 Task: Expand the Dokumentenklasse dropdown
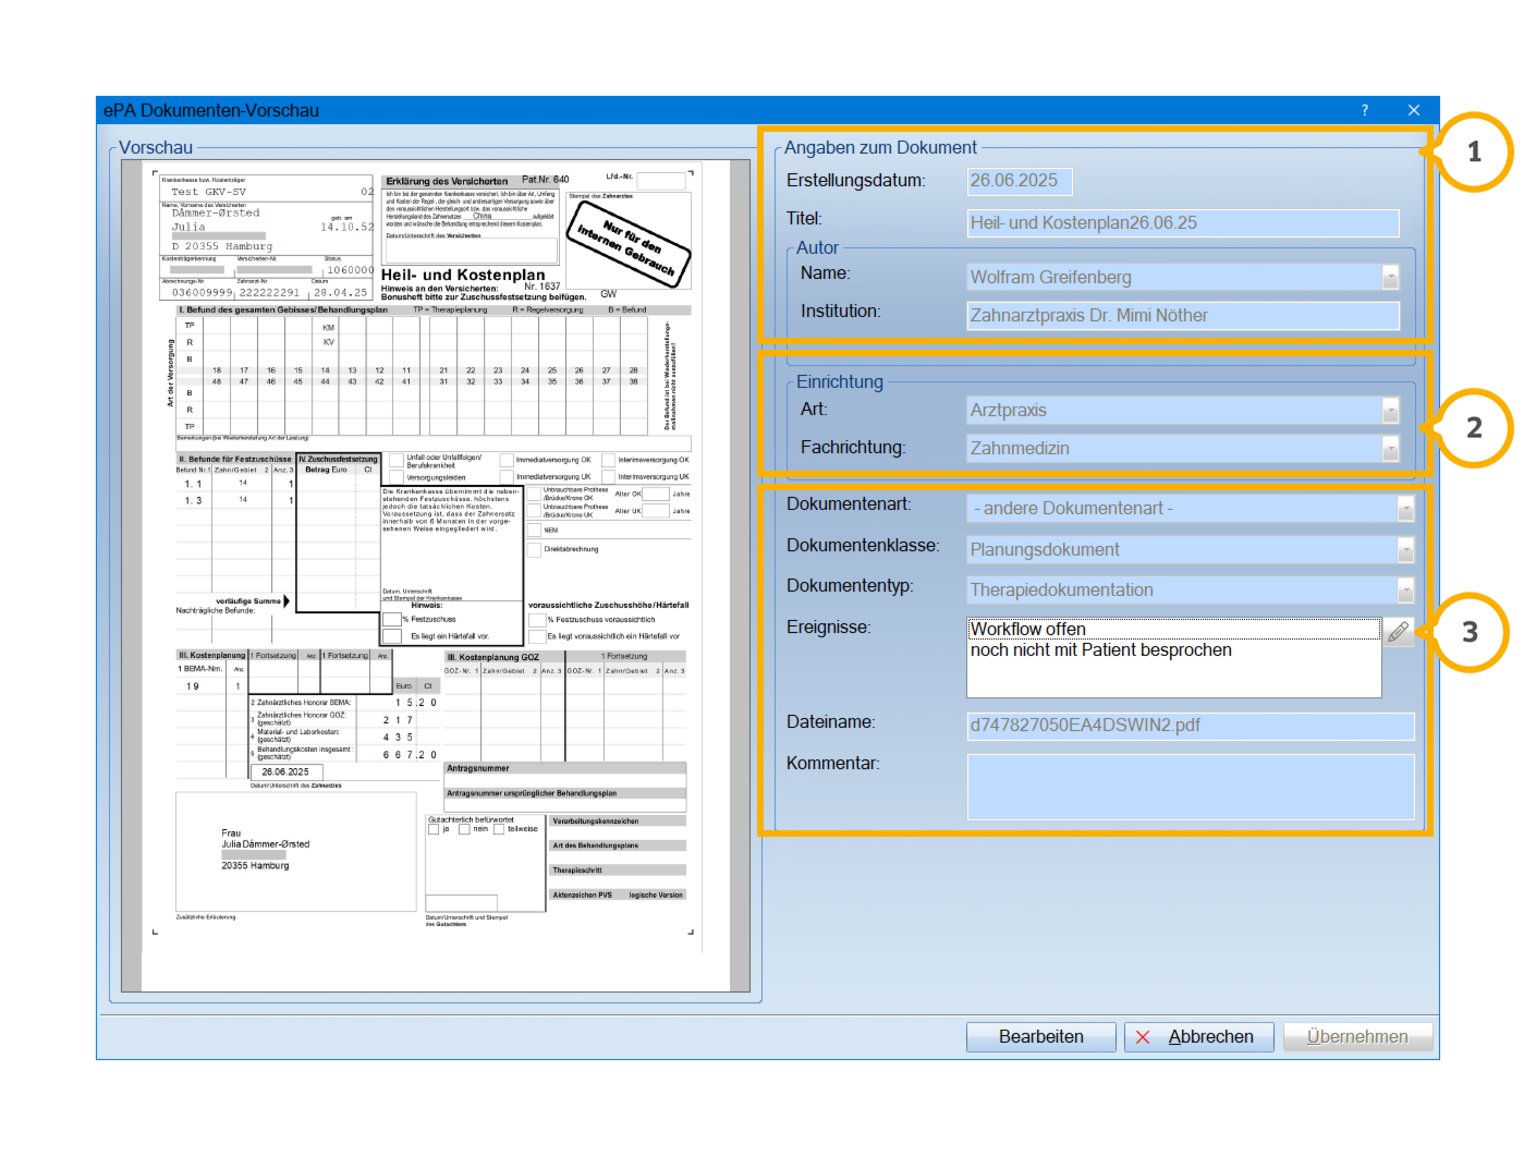(1405, 550)
